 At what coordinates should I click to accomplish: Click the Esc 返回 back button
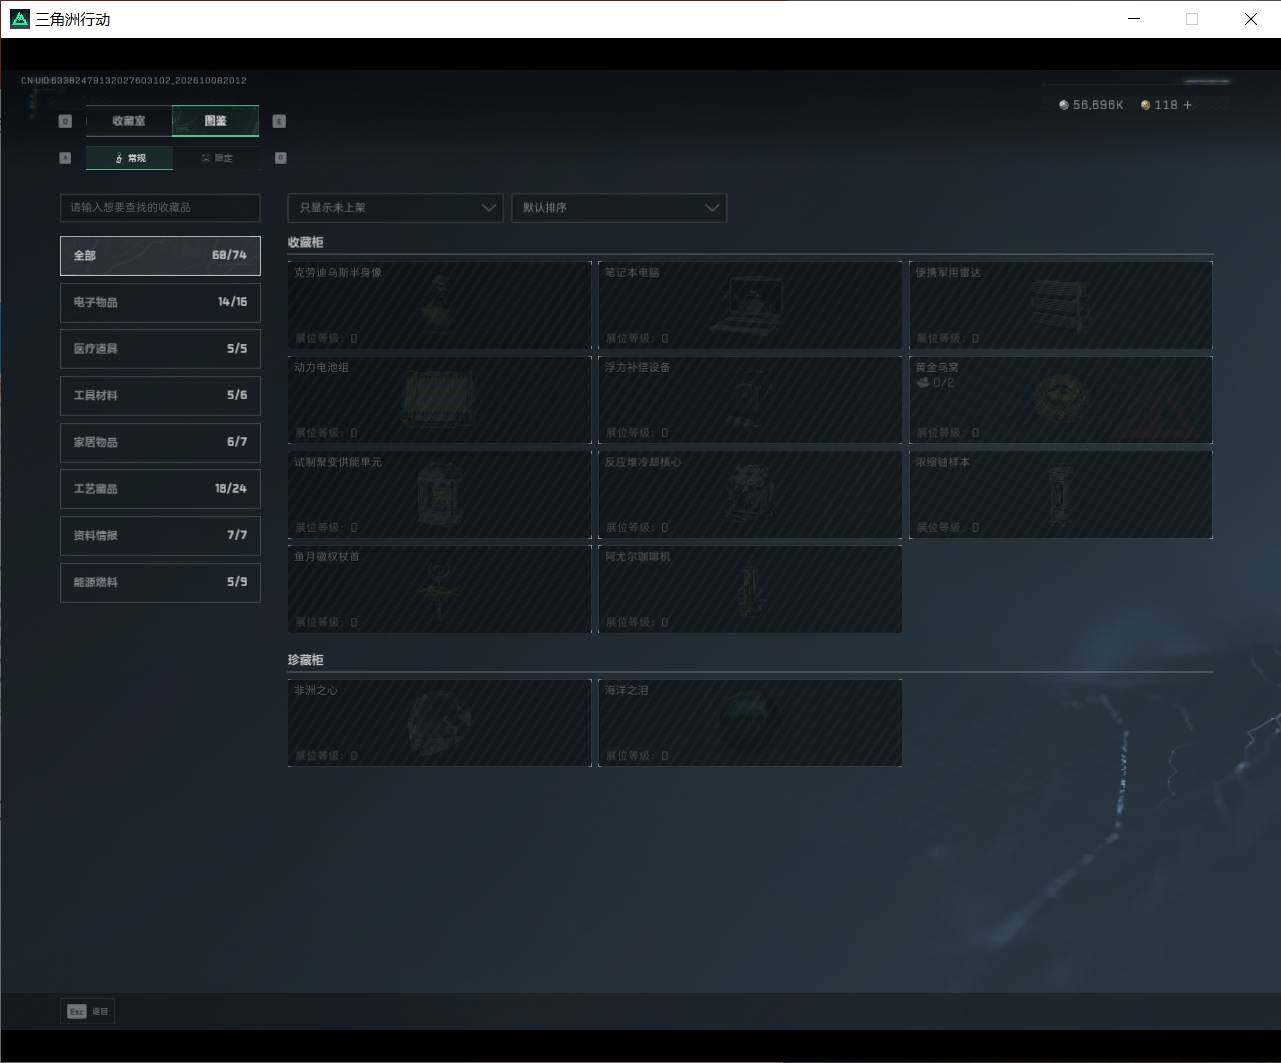click(88, 1012)
